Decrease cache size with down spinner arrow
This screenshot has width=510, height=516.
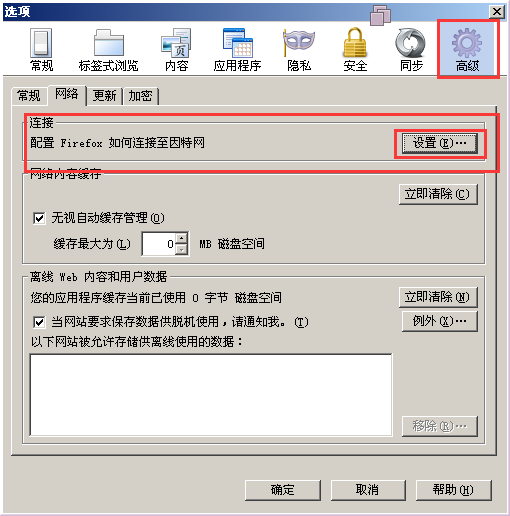tap(181, 249)
